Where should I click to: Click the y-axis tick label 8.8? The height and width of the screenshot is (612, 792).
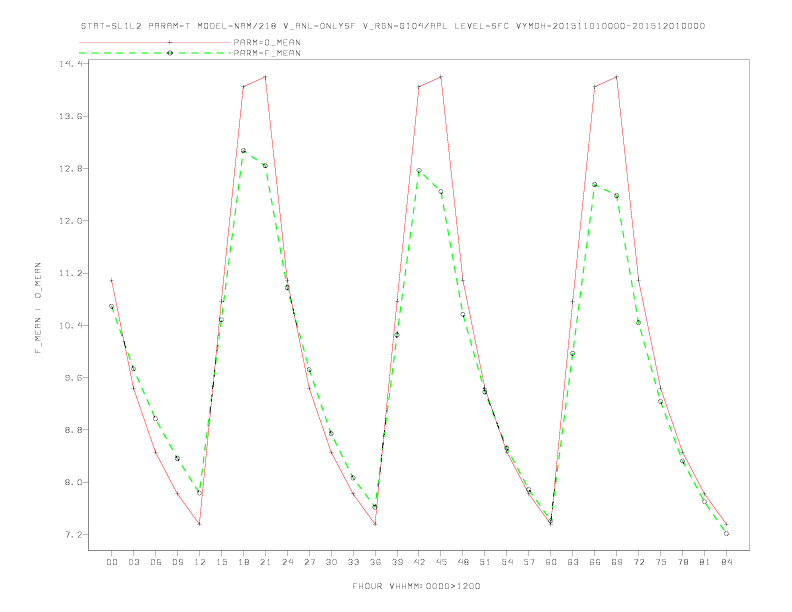click(73, 430)
